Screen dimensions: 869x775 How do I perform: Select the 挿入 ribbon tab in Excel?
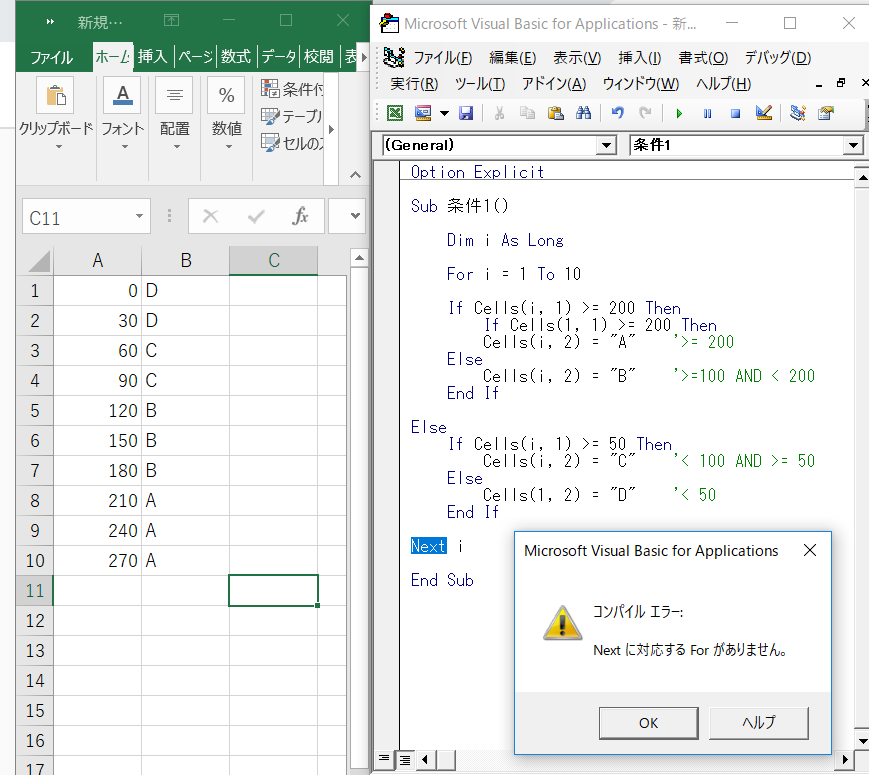click(152, 57)
